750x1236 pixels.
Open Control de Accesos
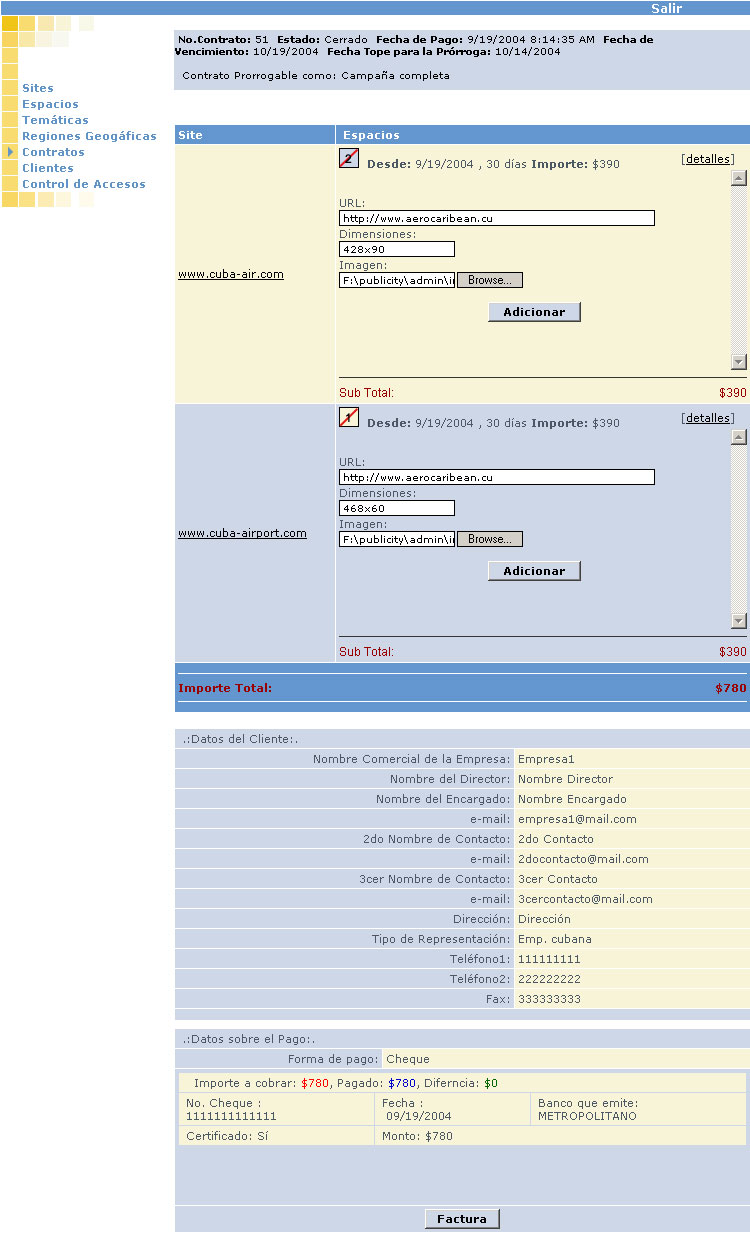(x=84, y=184)
